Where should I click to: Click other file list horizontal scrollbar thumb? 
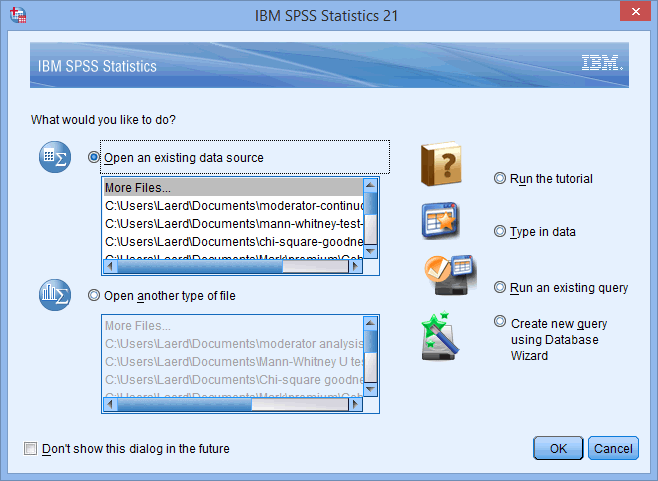point(185,404)
